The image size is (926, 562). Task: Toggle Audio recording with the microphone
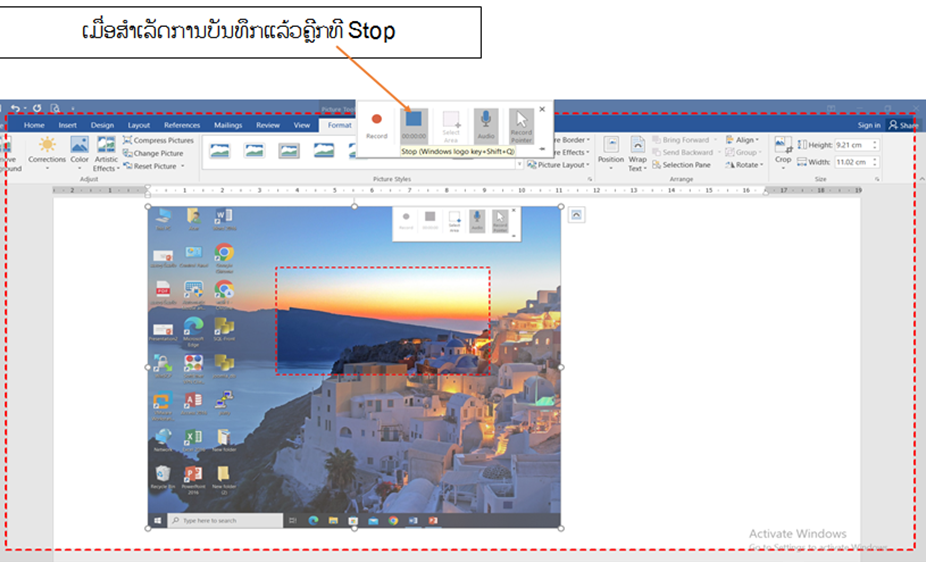click(x=485, y=123)
